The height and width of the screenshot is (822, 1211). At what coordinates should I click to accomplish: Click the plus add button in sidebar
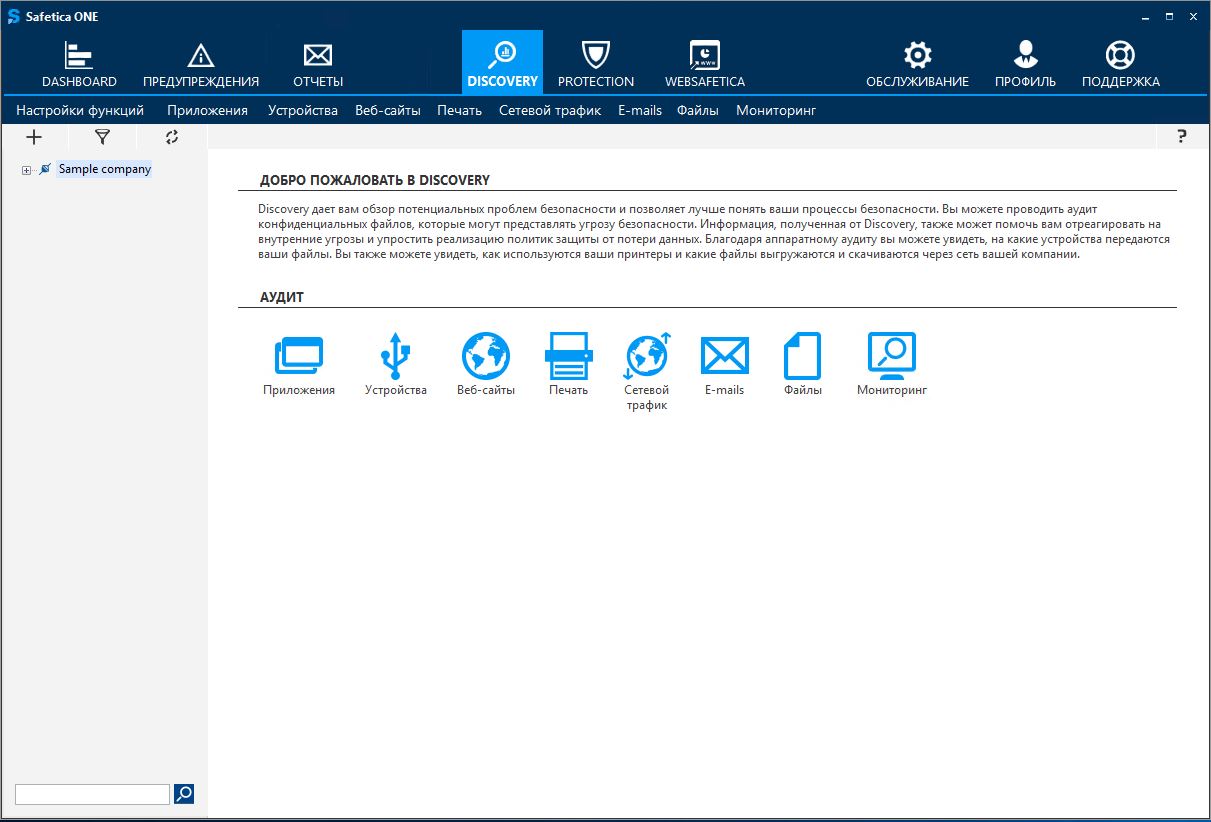[x=34, y=137]
